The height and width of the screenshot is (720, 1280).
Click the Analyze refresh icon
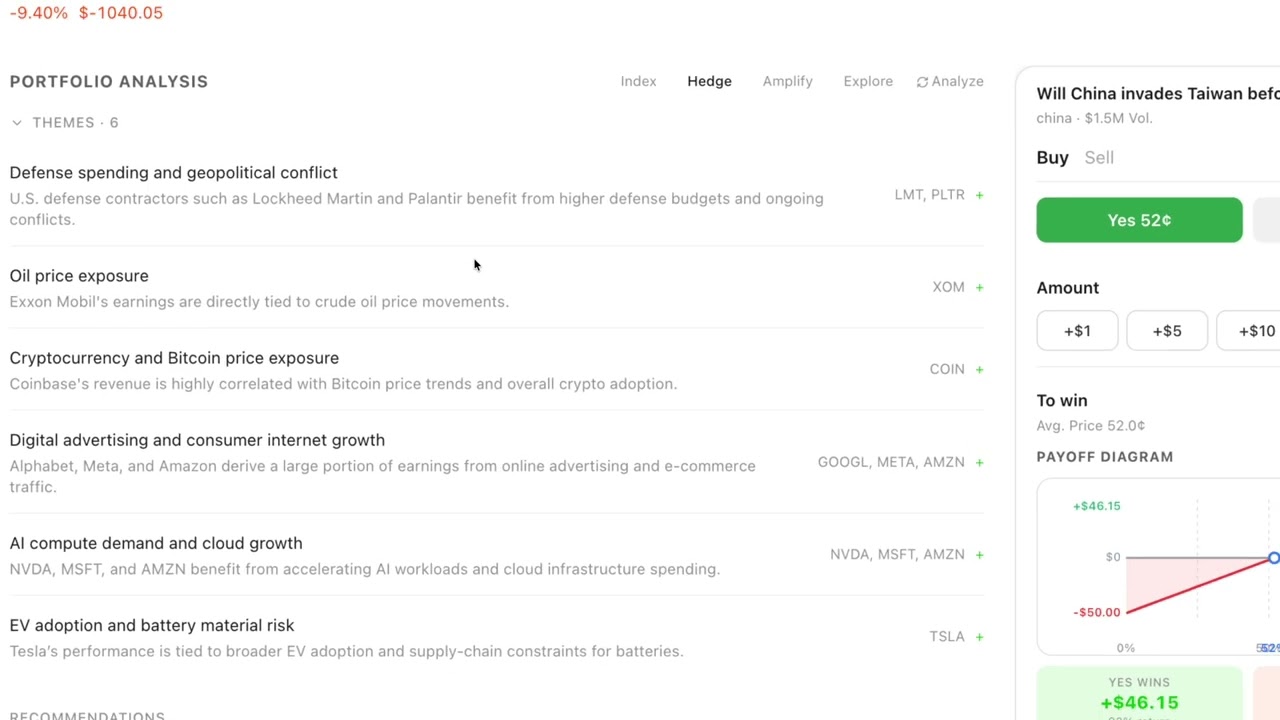(x=922, y=82)
